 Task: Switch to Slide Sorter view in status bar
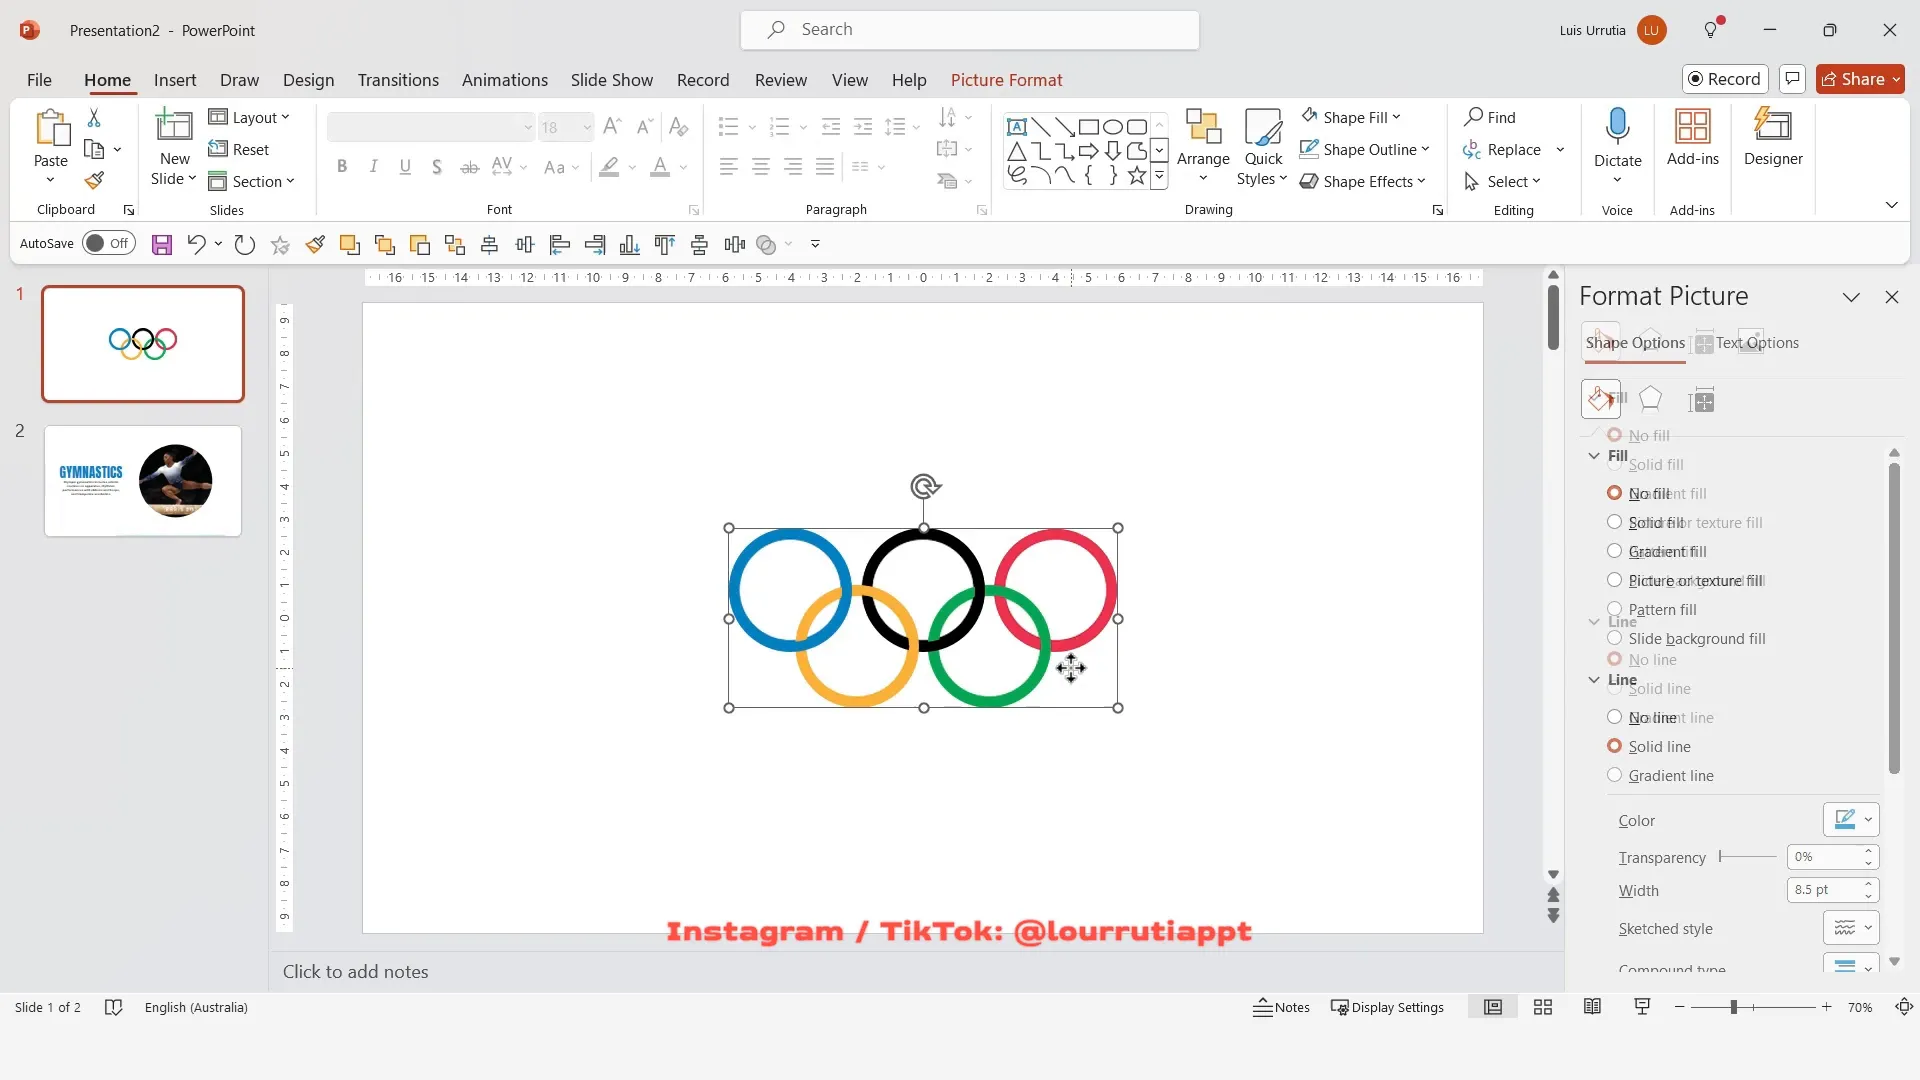[1543, 1008]
